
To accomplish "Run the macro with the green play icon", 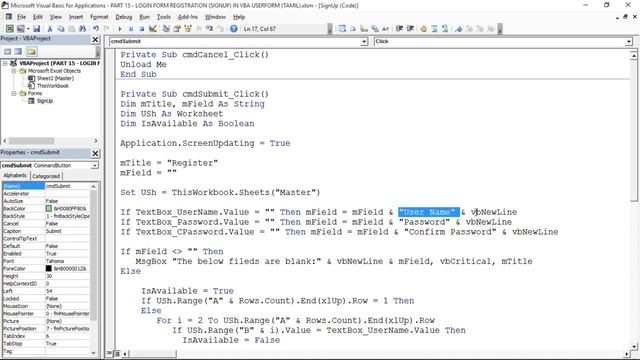I will tap(120, 29).
